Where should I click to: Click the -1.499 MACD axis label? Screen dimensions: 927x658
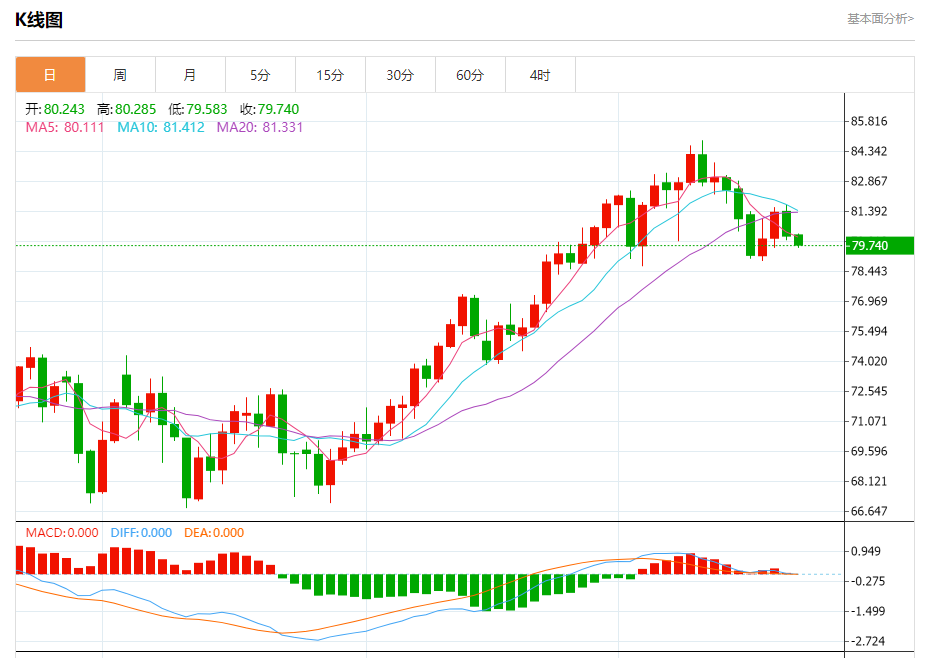click(867, 611)
